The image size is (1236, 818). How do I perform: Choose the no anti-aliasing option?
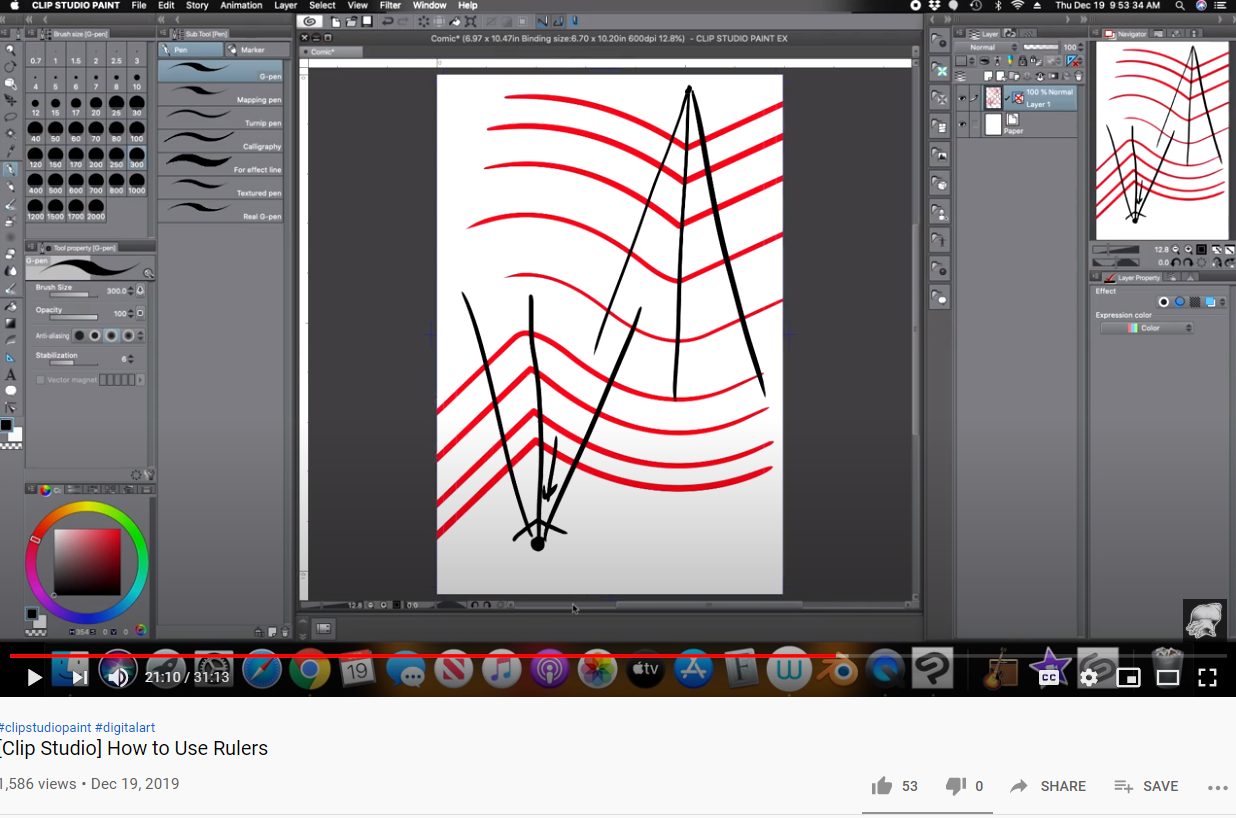coord(79,336)
